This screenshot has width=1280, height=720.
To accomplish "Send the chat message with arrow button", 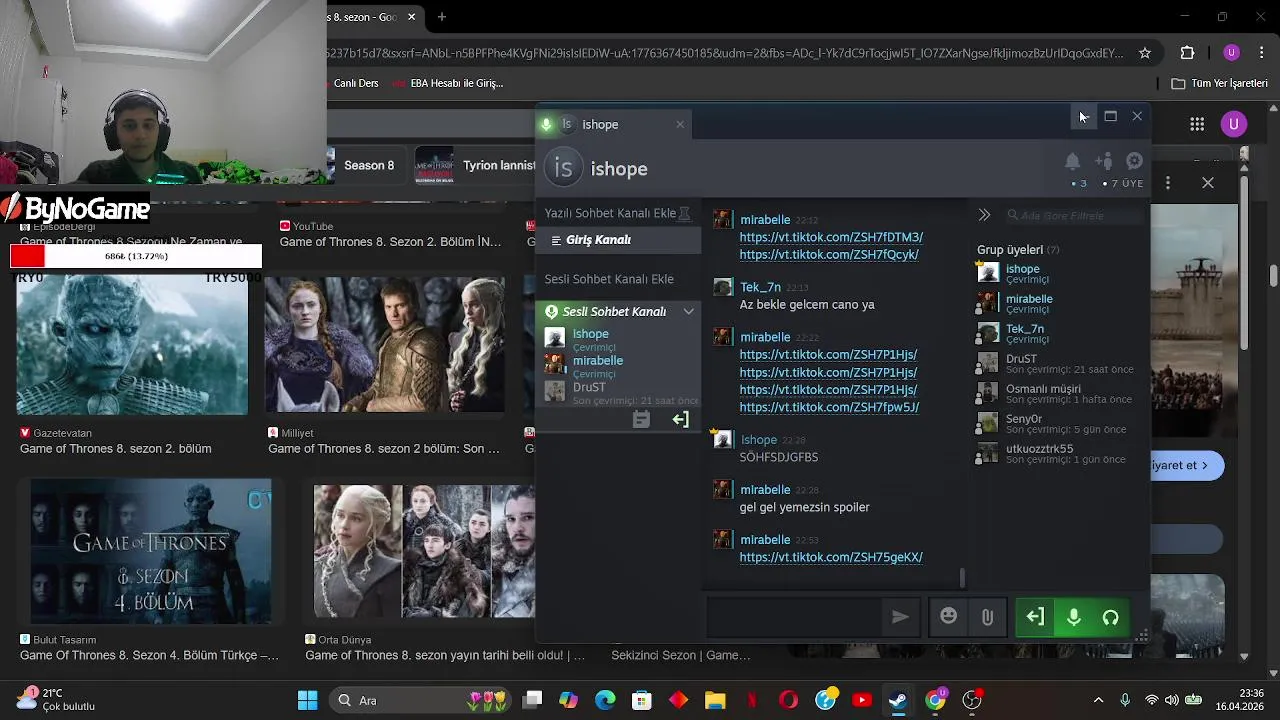I will (x=900, y=617).
